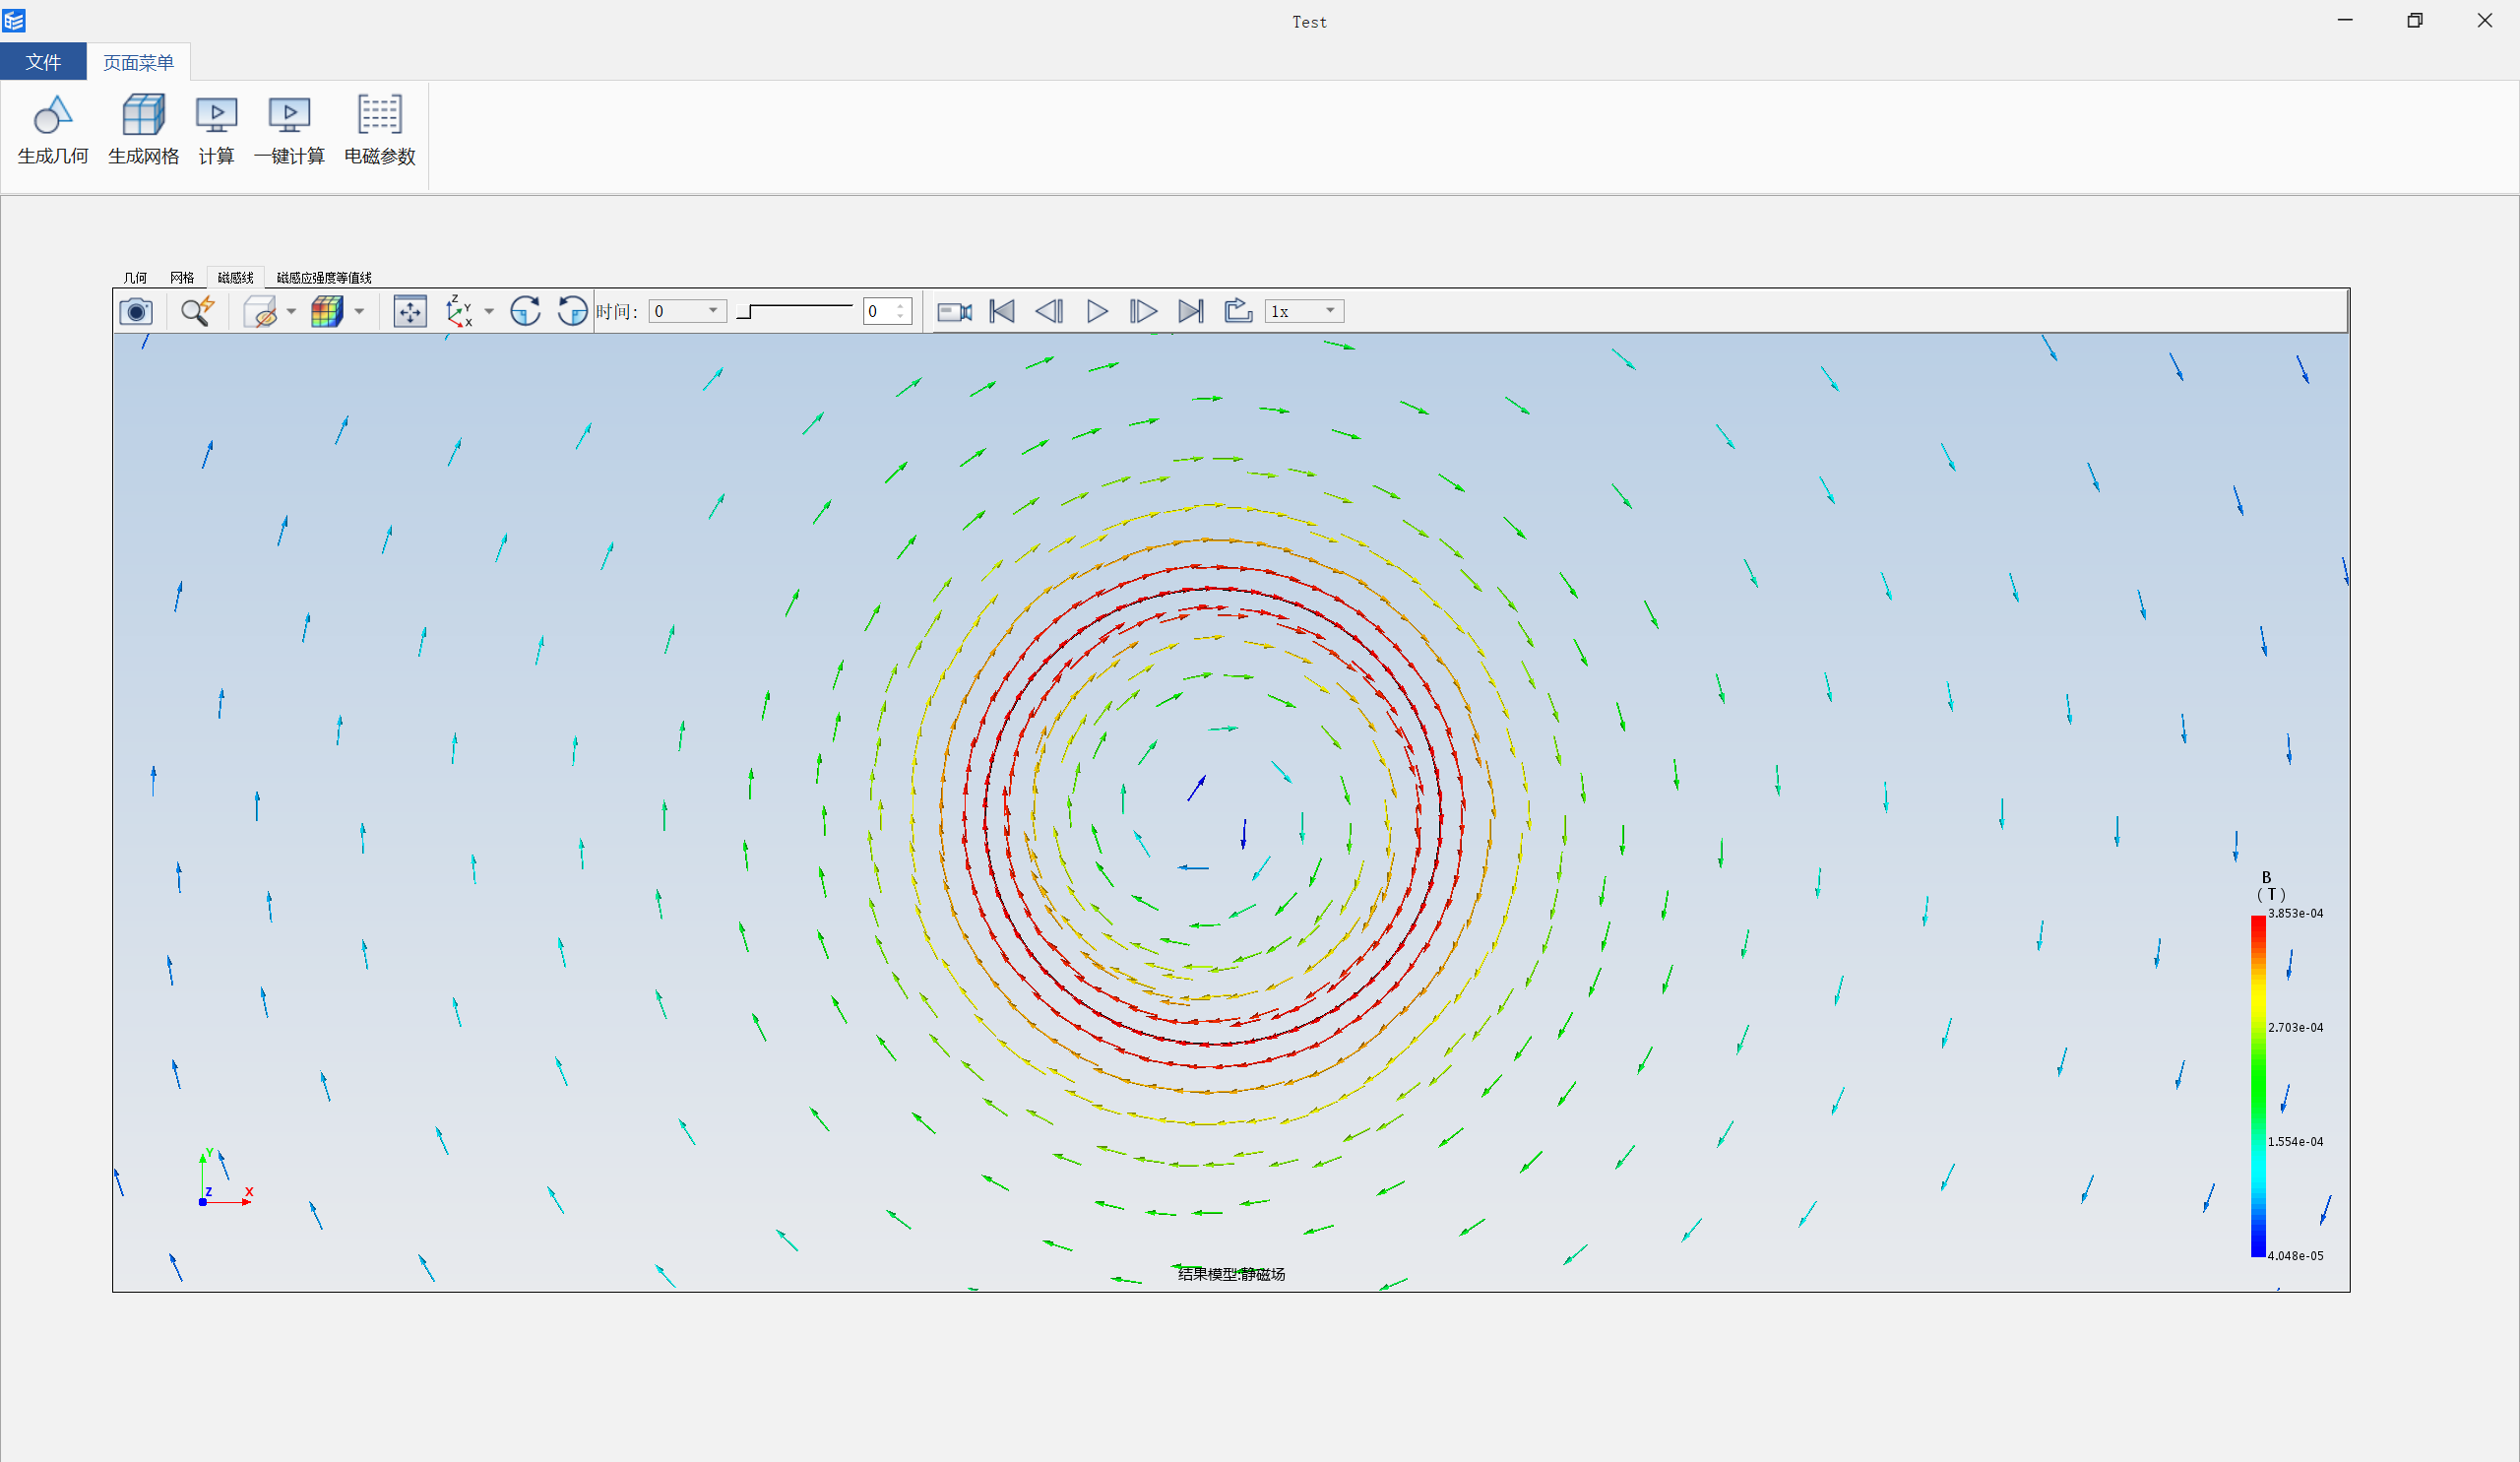Play the animation
Screen dimensions: 2520x1462
point(1097,311)
